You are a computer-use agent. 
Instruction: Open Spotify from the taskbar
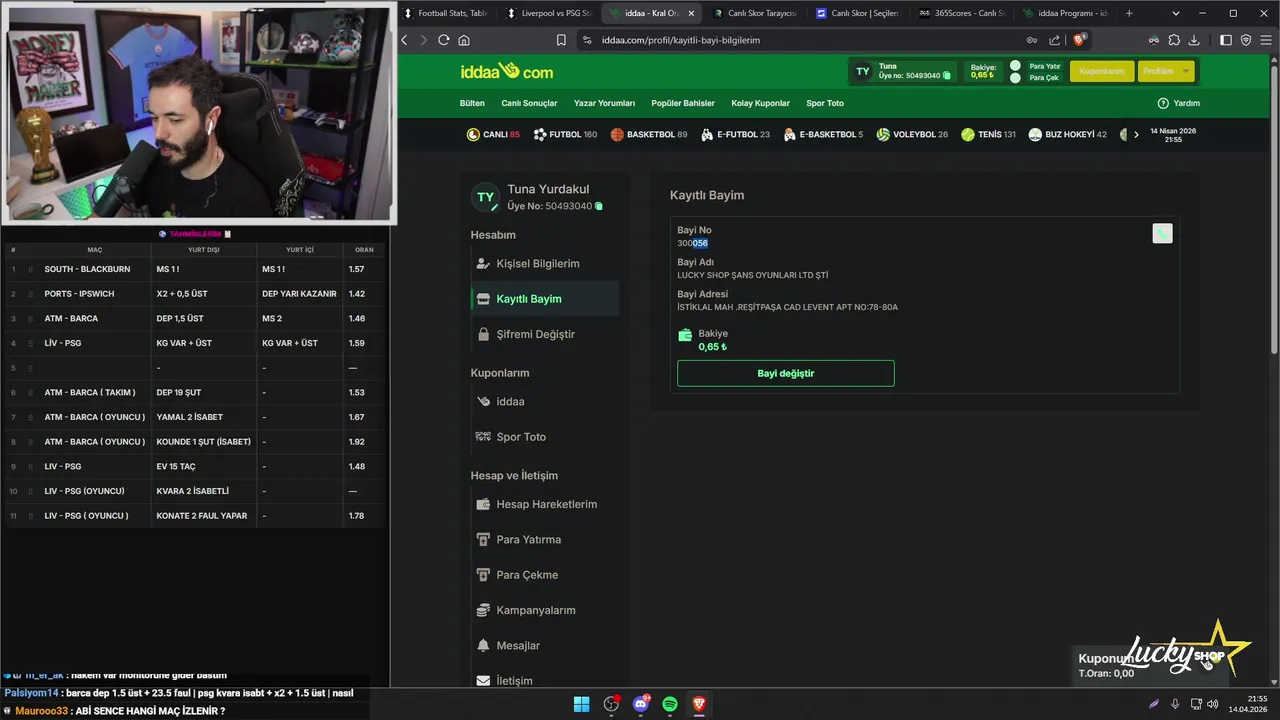coord(670,704)
